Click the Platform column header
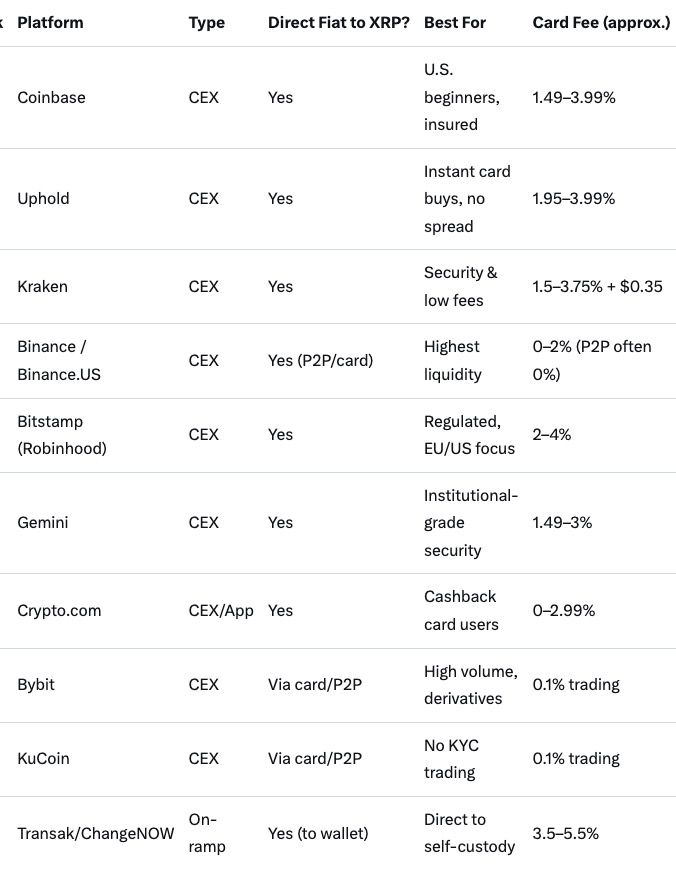The image size is (676, 880). pyautogui.click(x=51, y=22)
